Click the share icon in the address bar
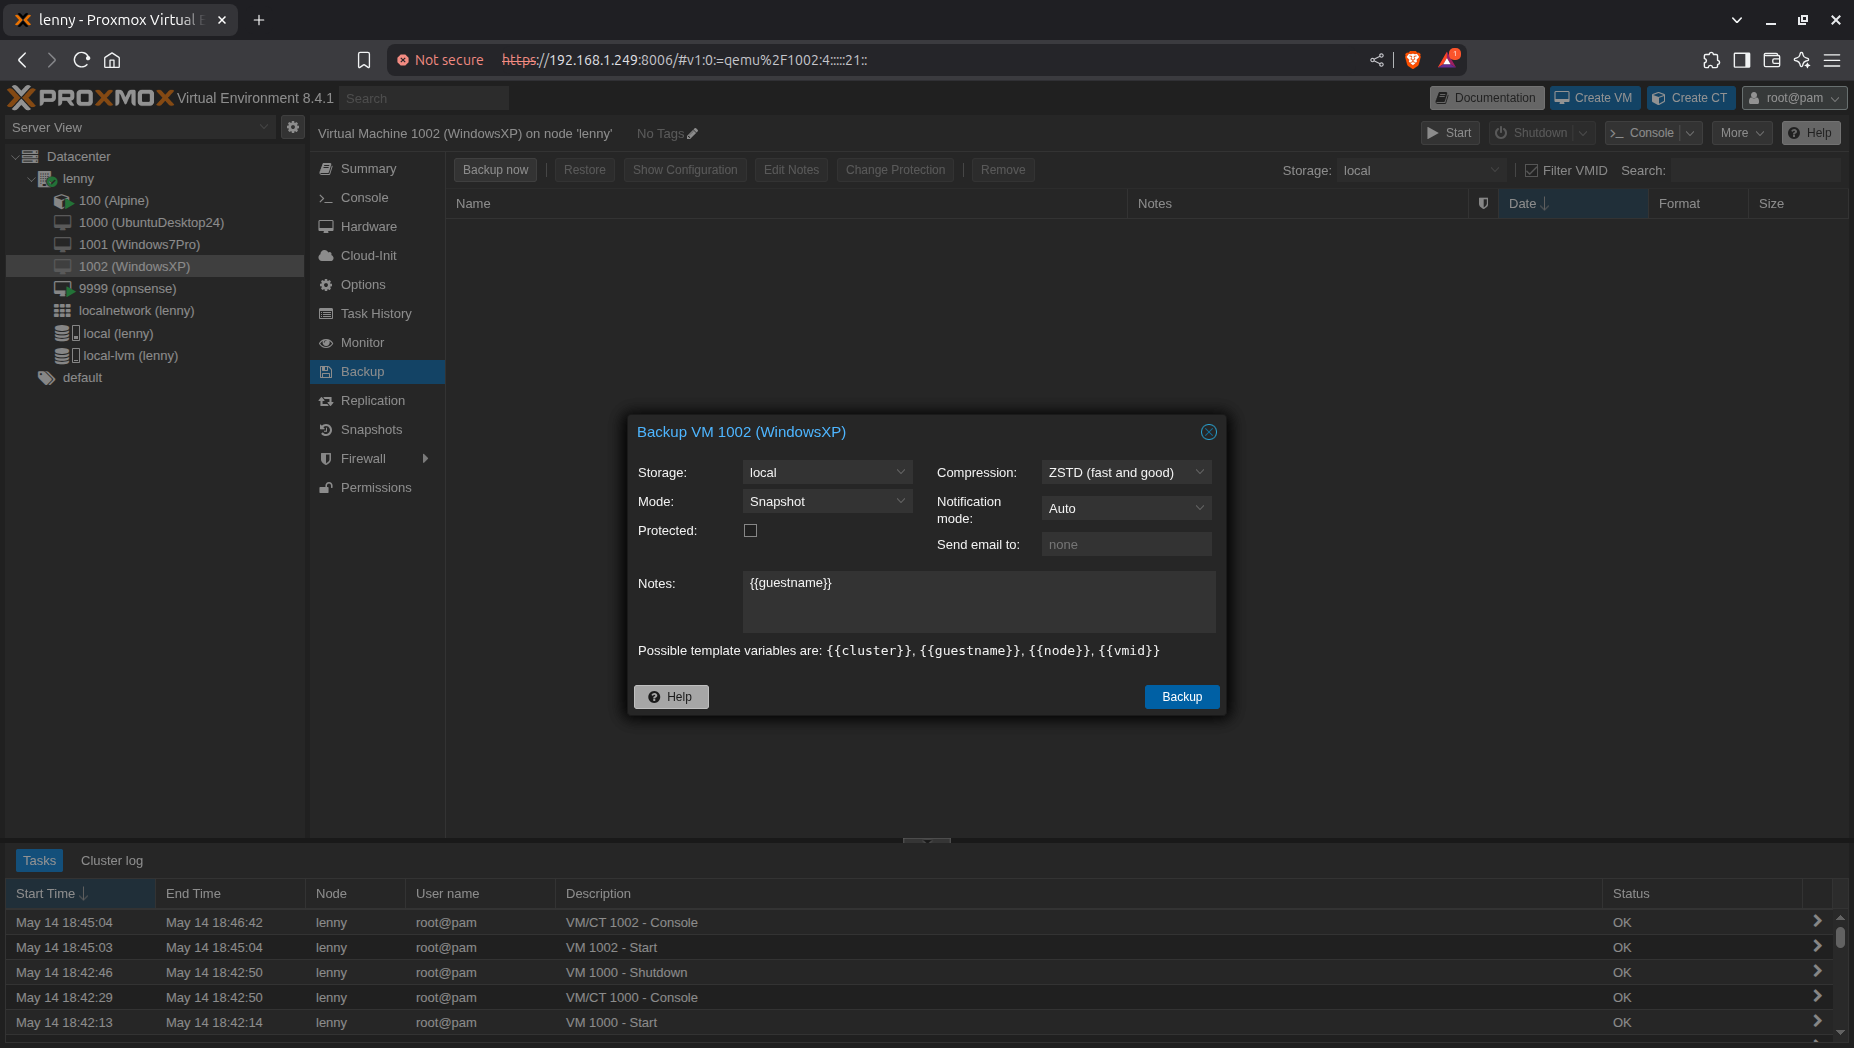The image size is (1854, 1048). [x=1377, y=60]
